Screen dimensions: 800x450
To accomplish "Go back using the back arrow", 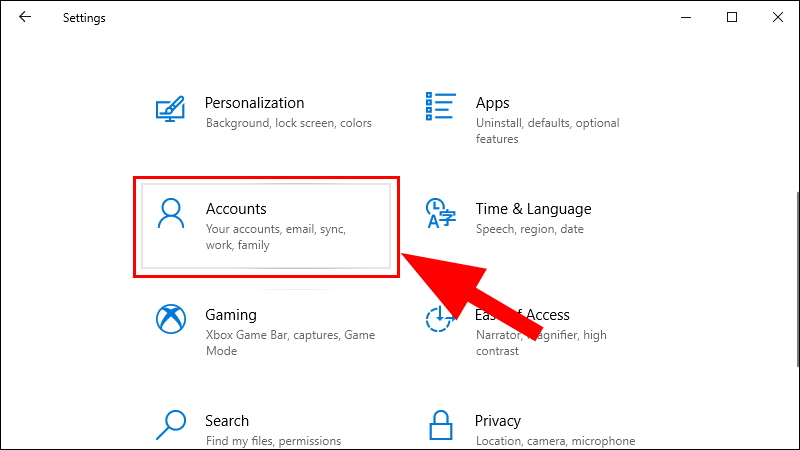I will 25,17.
